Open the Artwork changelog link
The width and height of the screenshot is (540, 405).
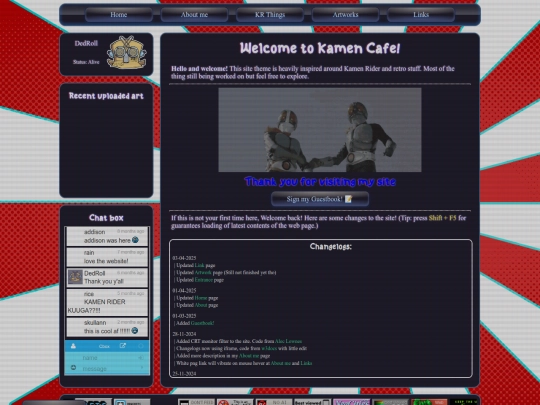click(203, 272)
